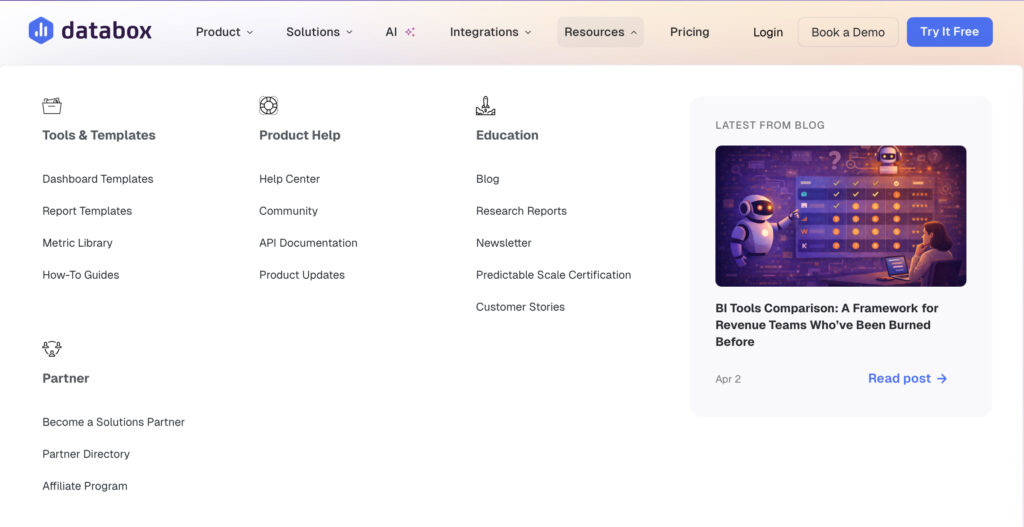
Task: Click the Tools & Templates toolbox icon
Action: tap(52, 106)
